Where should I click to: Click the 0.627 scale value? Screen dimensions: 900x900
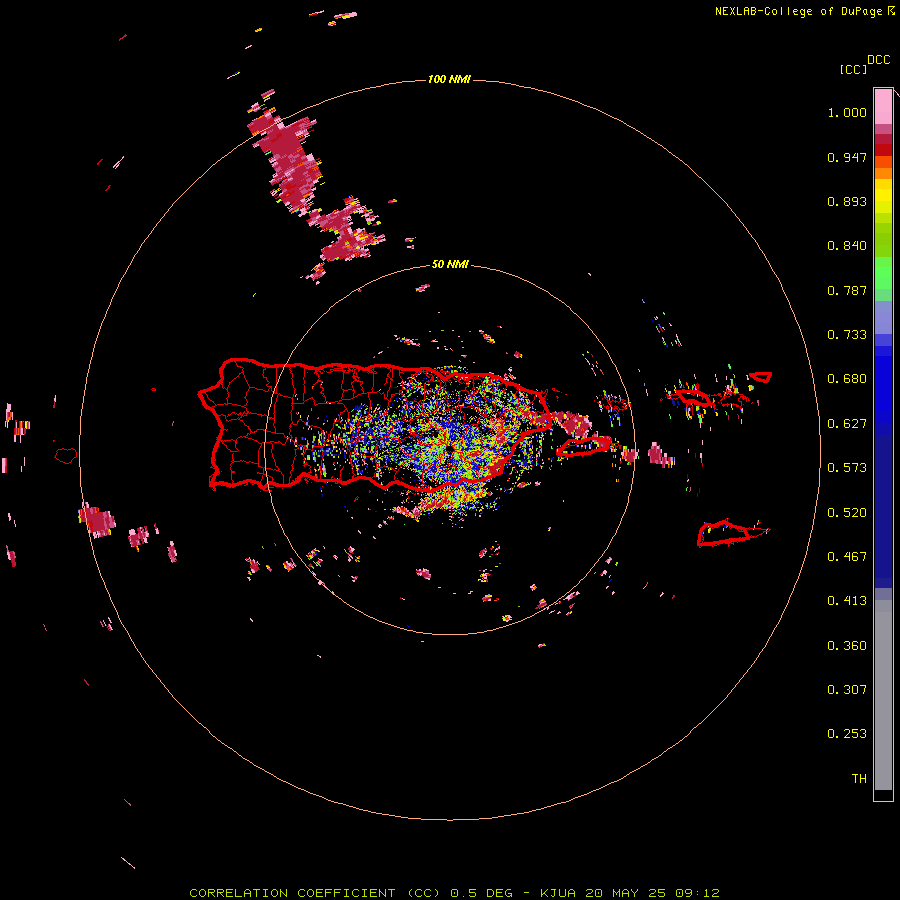[x=847, y=424]
